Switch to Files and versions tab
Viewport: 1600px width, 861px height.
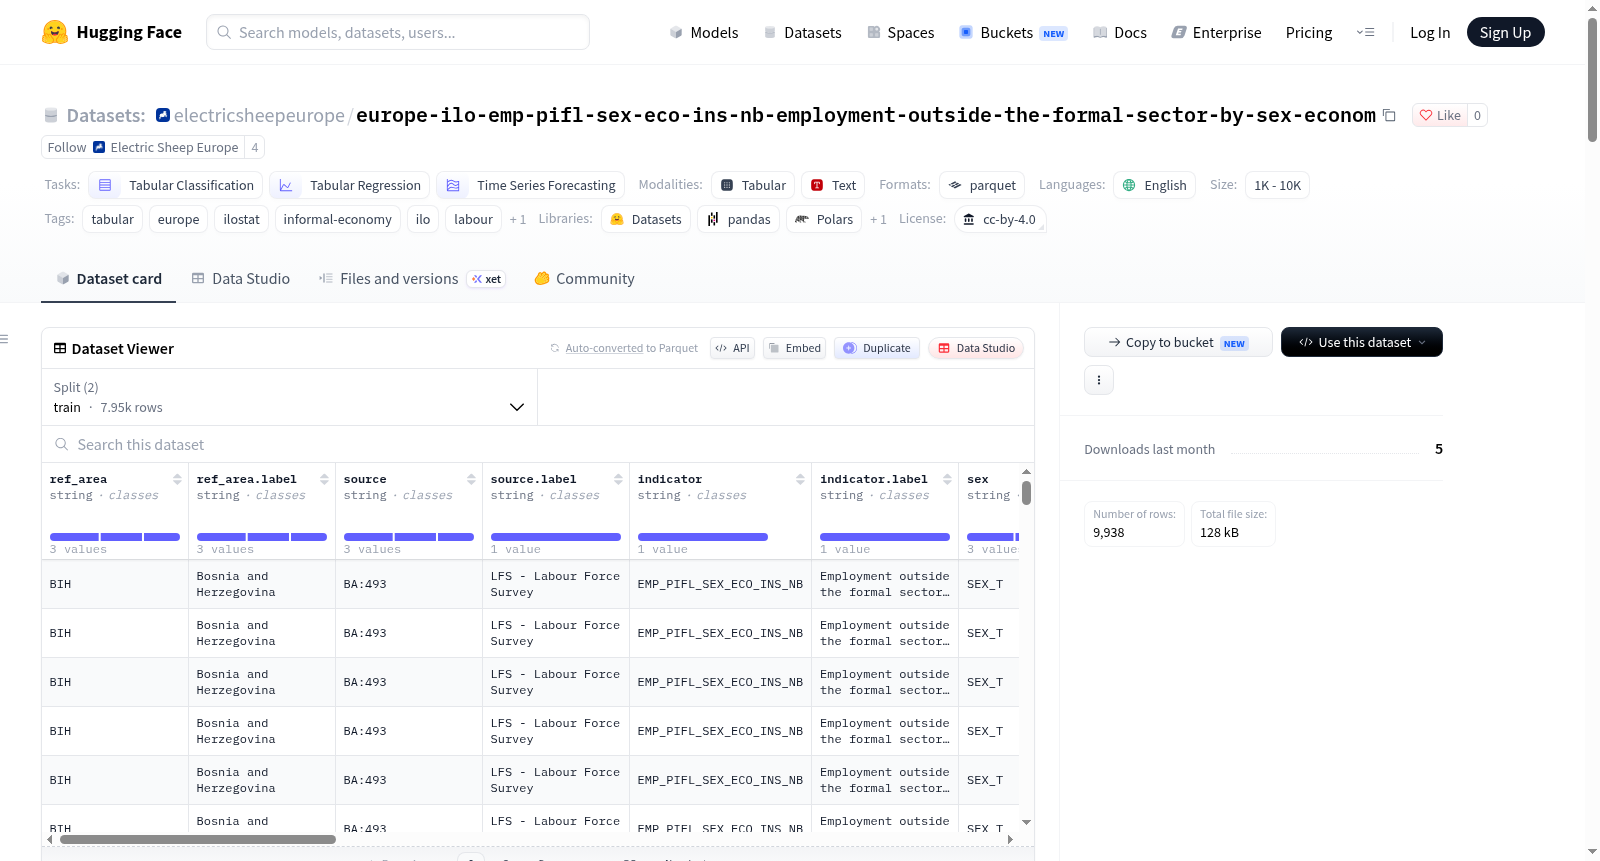[411, 279]
